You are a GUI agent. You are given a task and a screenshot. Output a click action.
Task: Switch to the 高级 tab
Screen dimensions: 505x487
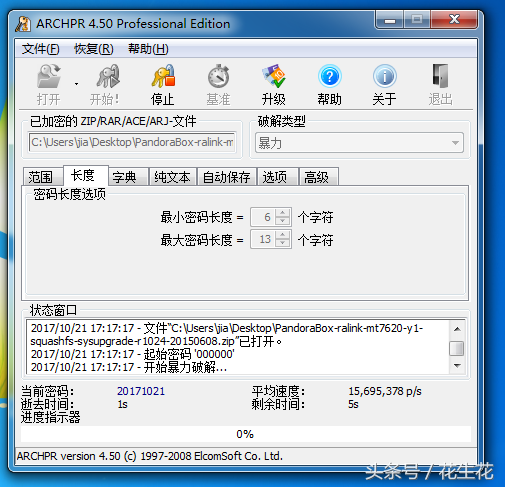(x=319, y=177)
